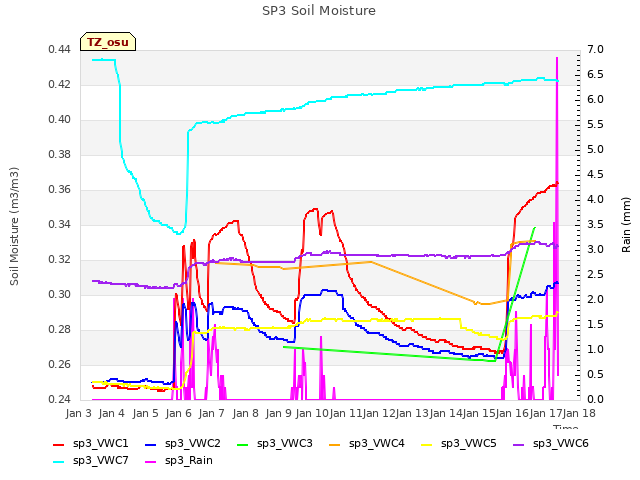Click the 0.5 rain axis value

click(x=595, y=375)
